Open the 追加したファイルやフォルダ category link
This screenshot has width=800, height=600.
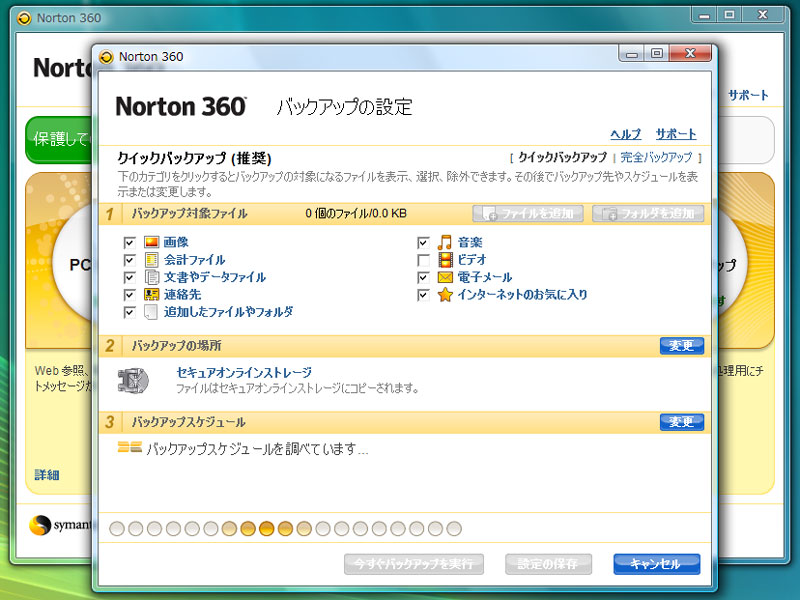(x=229, y=312)
